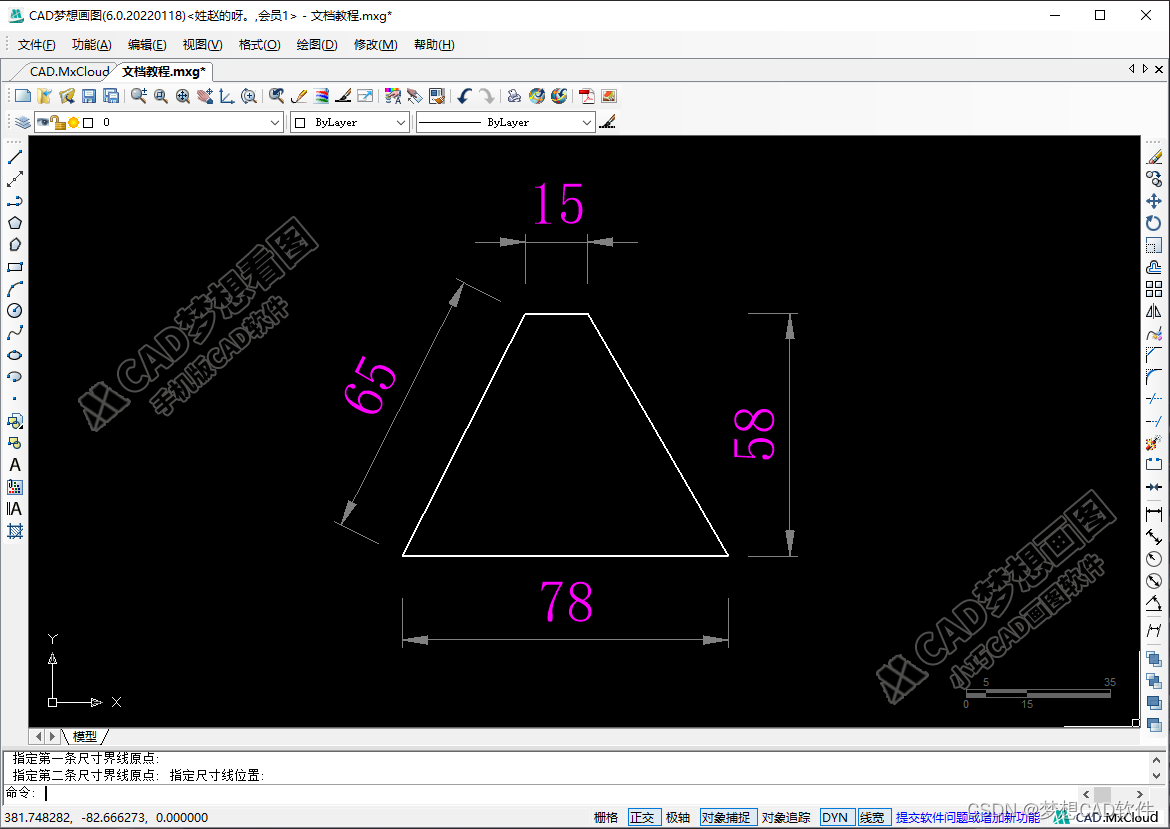Switch to the CAD.MxCloud tab
This screenshot has height=829, width=1170.
click(x=69, y=72)
